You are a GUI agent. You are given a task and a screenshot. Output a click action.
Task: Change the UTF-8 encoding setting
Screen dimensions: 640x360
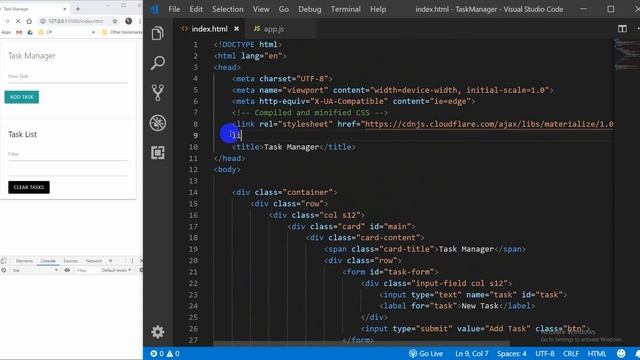(545, 353)
